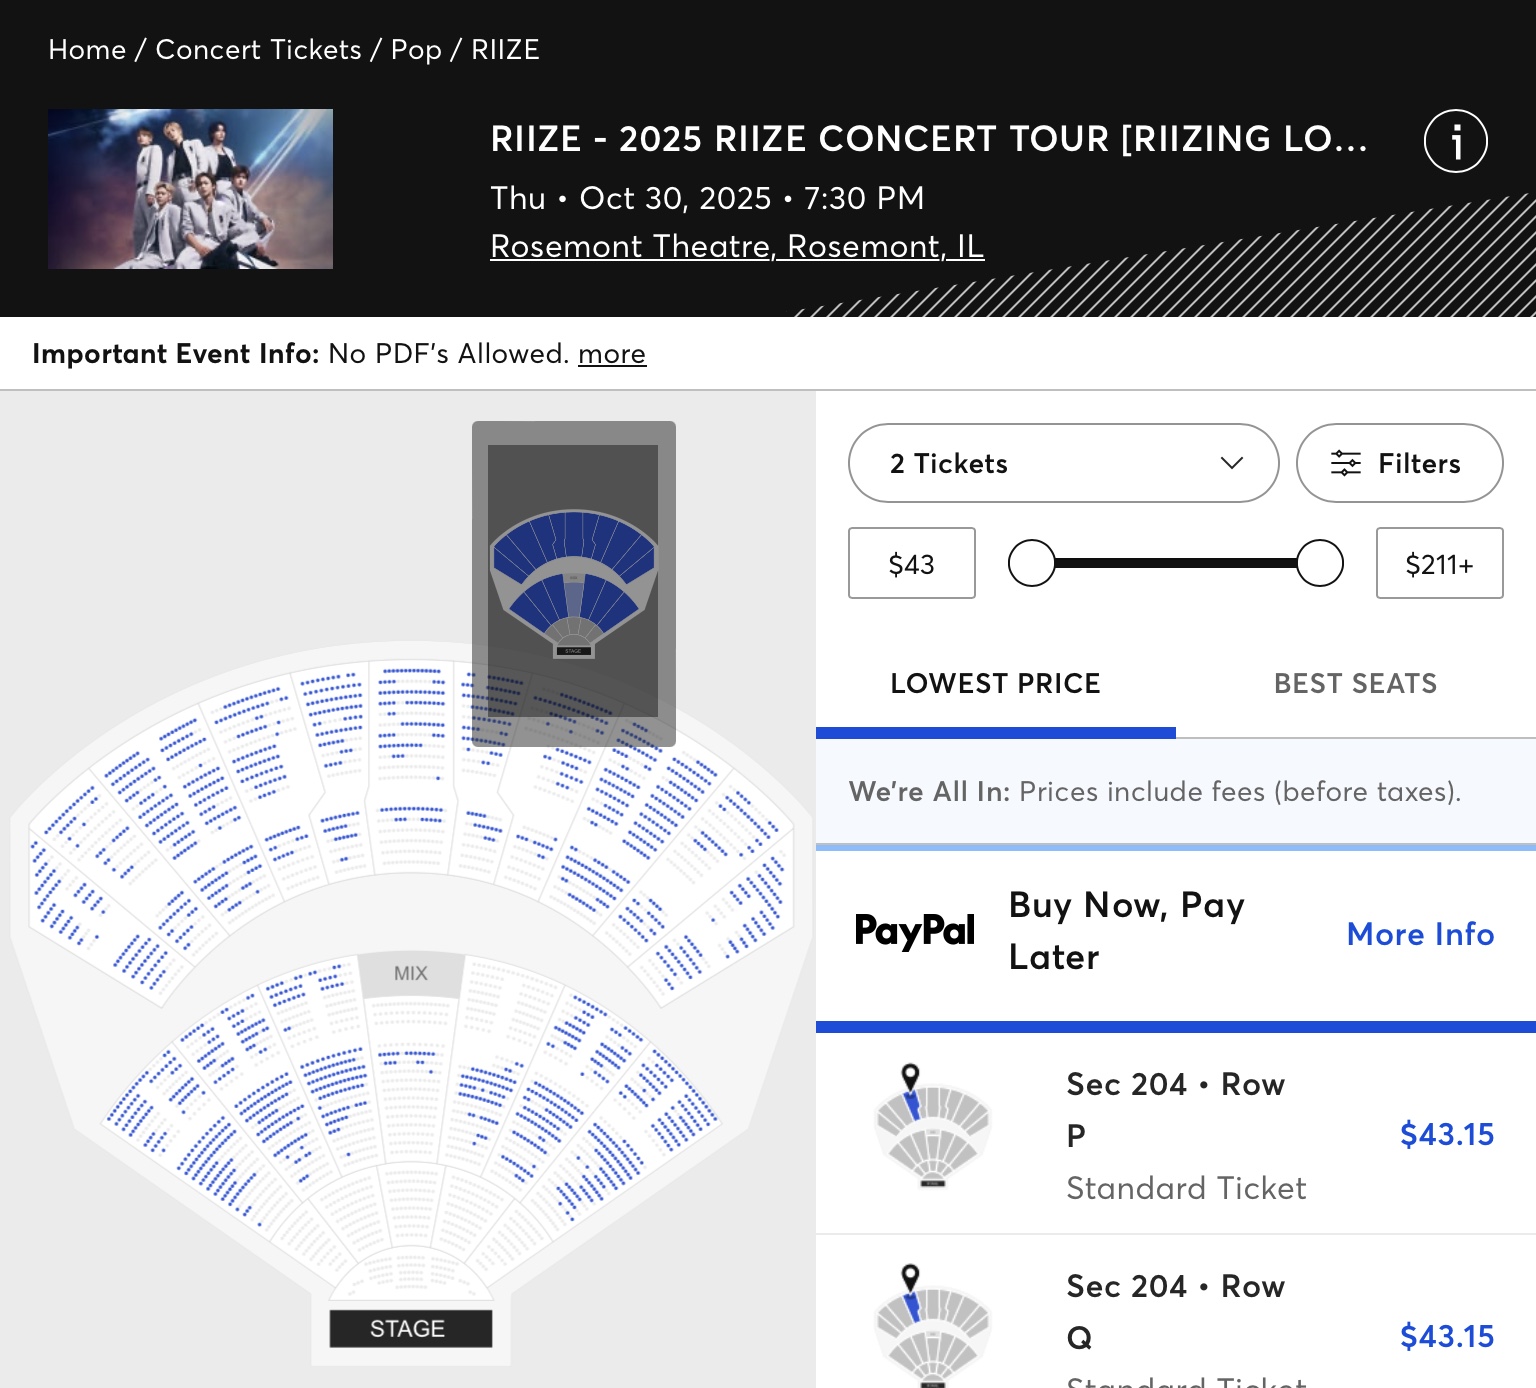This screenshot has height=1388, width=1536.
Task: Click the minimum price slider handle
Action: (1032, 563)
